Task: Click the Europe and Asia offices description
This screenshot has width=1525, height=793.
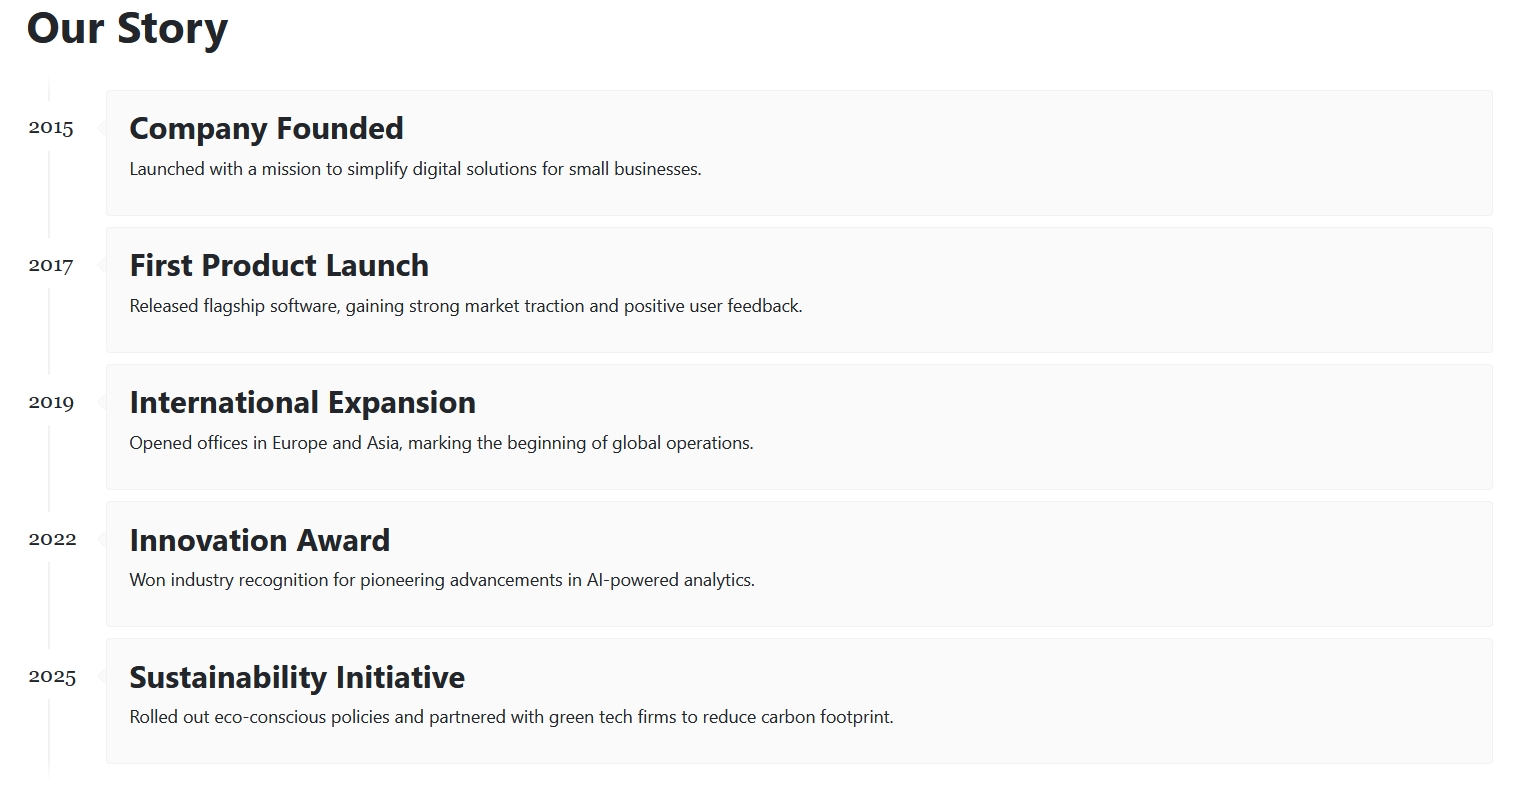Action: [441, 443]
